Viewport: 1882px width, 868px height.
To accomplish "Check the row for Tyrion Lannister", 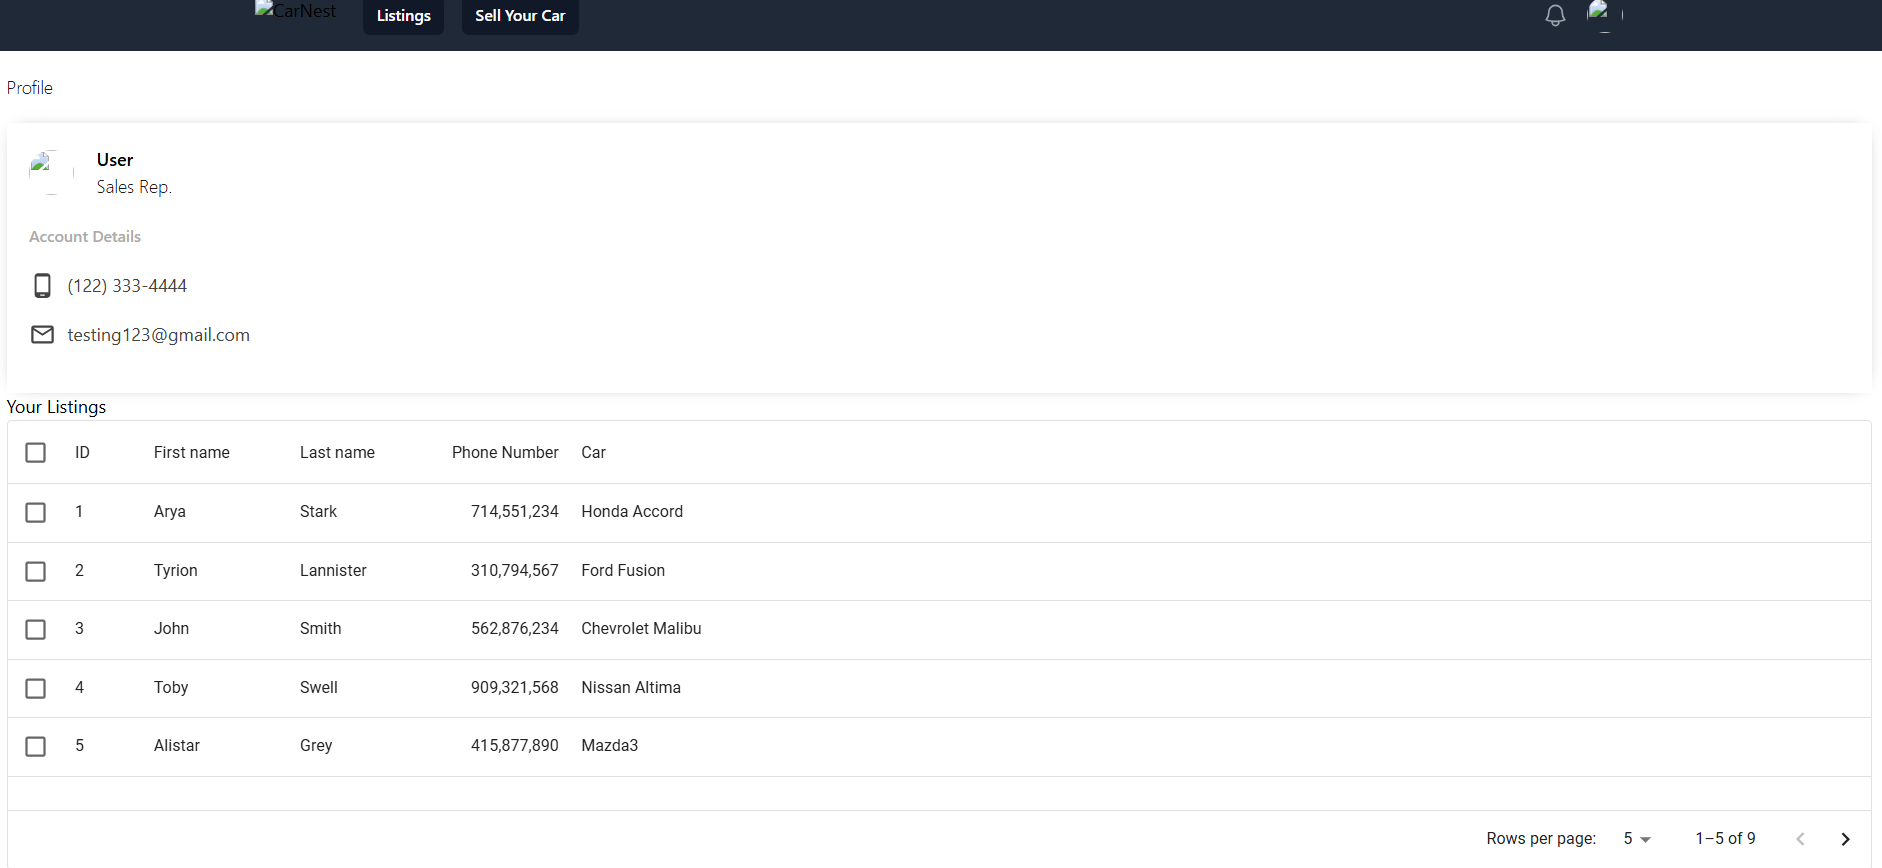I will point(36,571).
